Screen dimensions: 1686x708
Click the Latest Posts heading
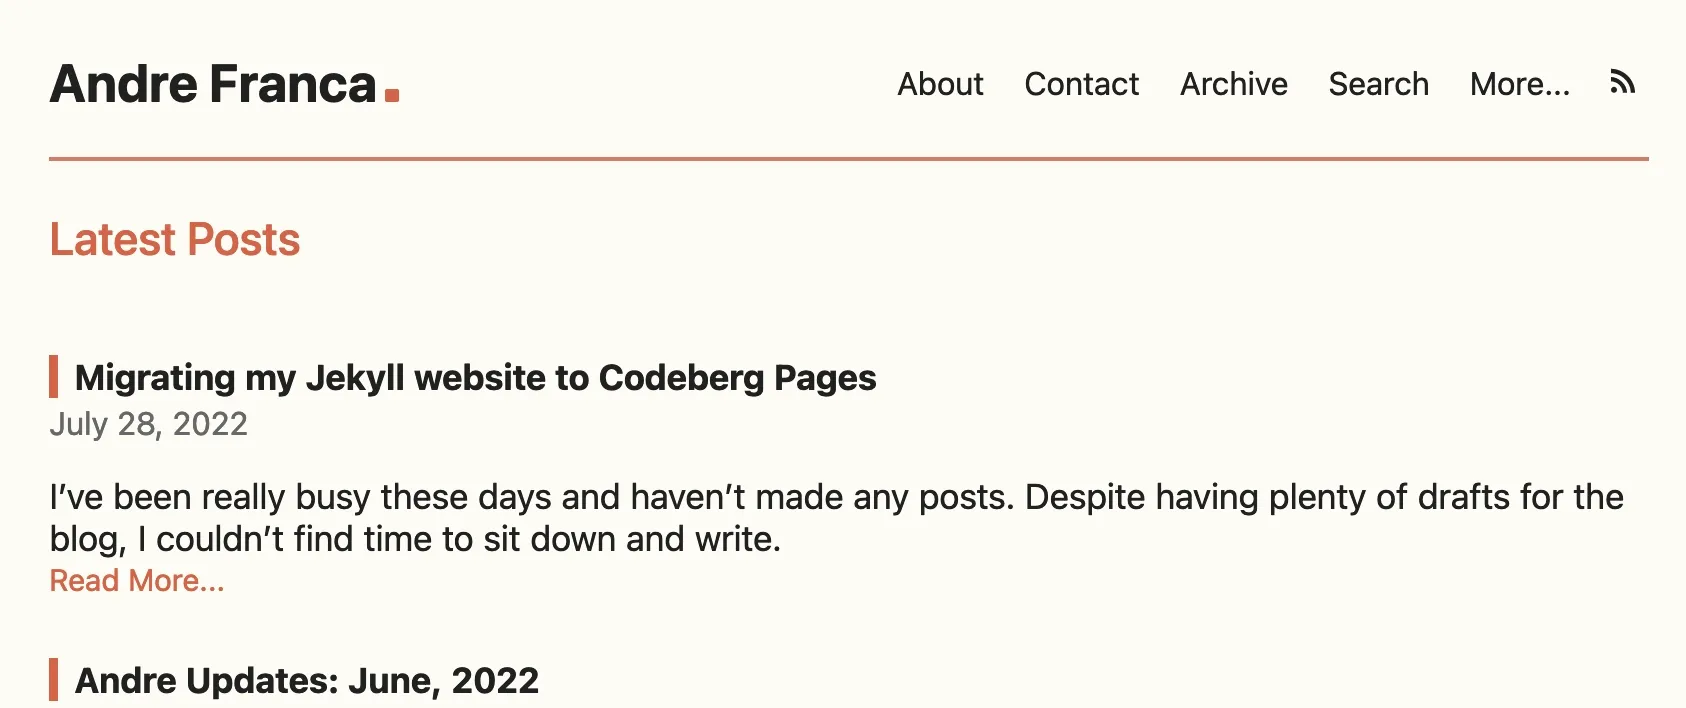tap(175, 240)
